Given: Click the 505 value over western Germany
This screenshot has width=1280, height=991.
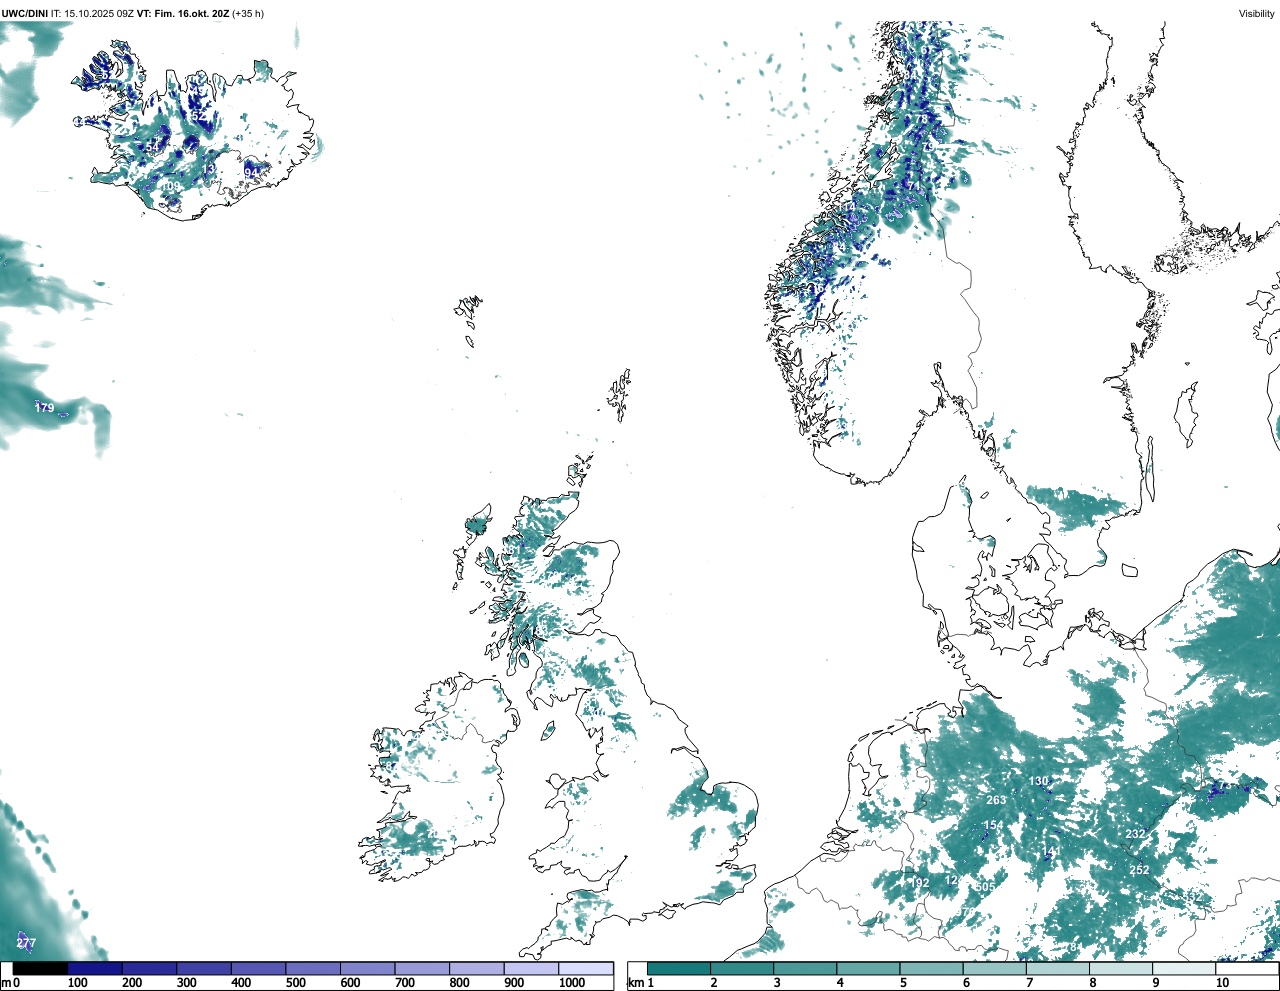Looking at the screenshot, I should point(985,887).
